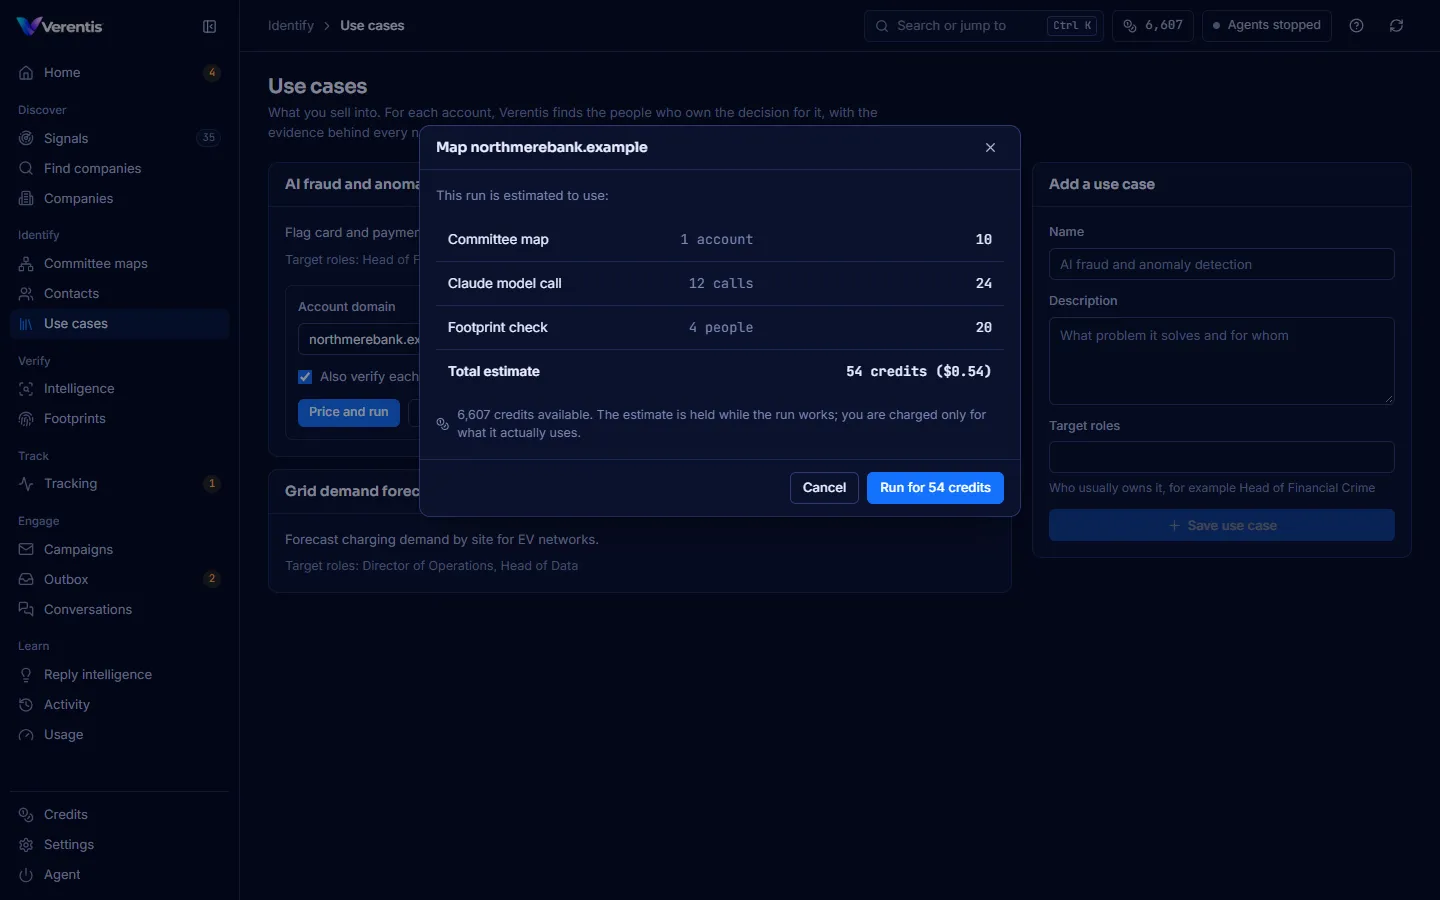Click the 6,607 credits balance button

pos(1153,26)
